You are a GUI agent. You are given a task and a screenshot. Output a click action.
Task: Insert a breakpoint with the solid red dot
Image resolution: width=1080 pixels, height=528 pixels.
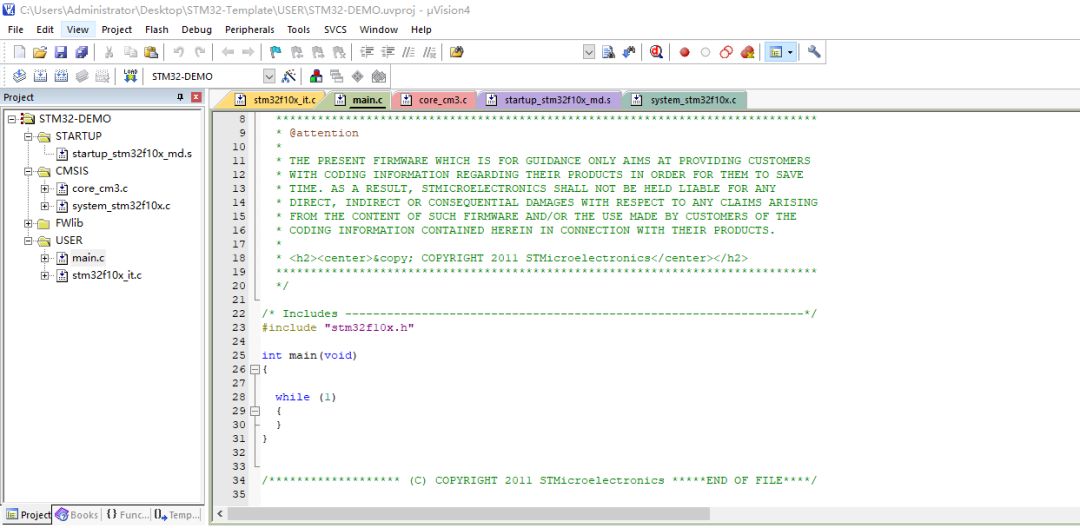684,52
